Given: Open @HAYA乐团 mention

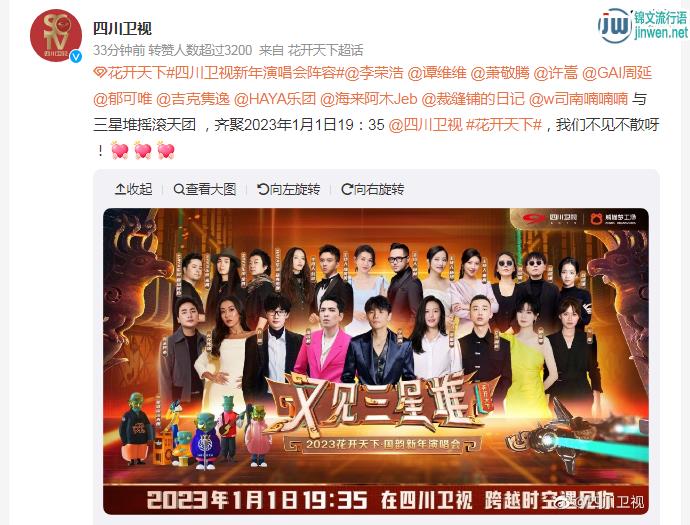Looking at the screenshot, I should pyautogui.click(x=275, y=99).
